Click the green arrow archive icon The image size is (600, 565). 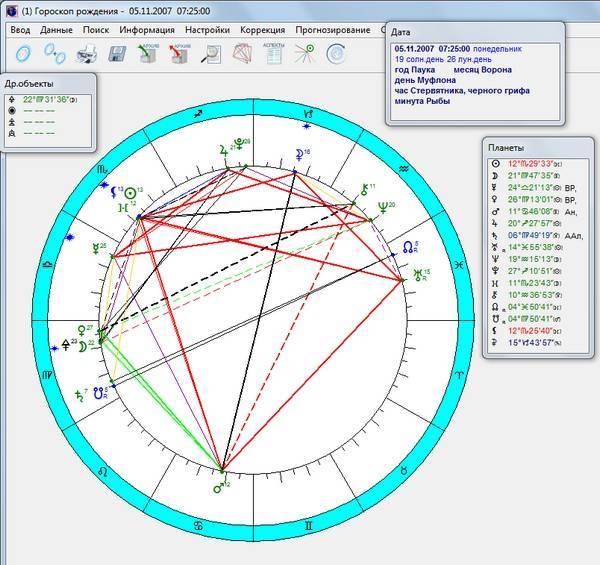(x=147, y=52)
